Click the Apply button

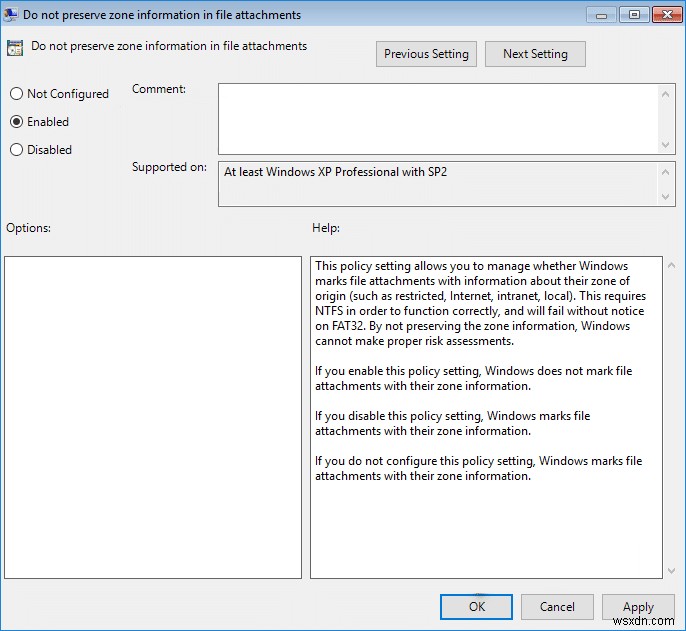click(x=638, y=606)
